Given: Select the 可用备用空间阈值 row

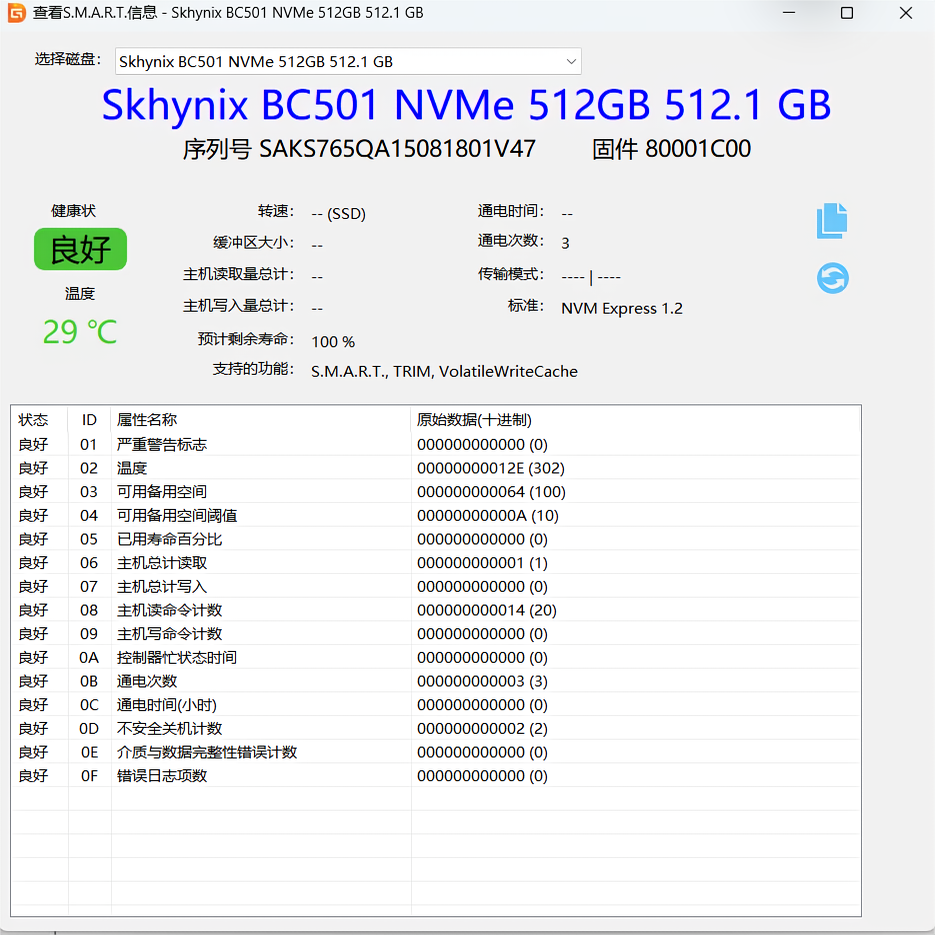Looking at the screenshot, I should [x=436, y=515].
